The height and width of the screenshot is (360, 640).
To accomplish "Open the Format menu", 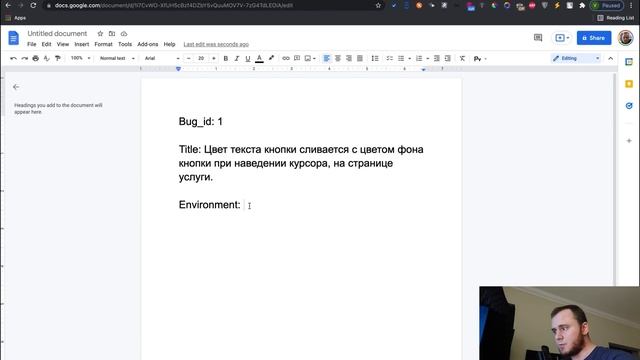I will 103,44.
